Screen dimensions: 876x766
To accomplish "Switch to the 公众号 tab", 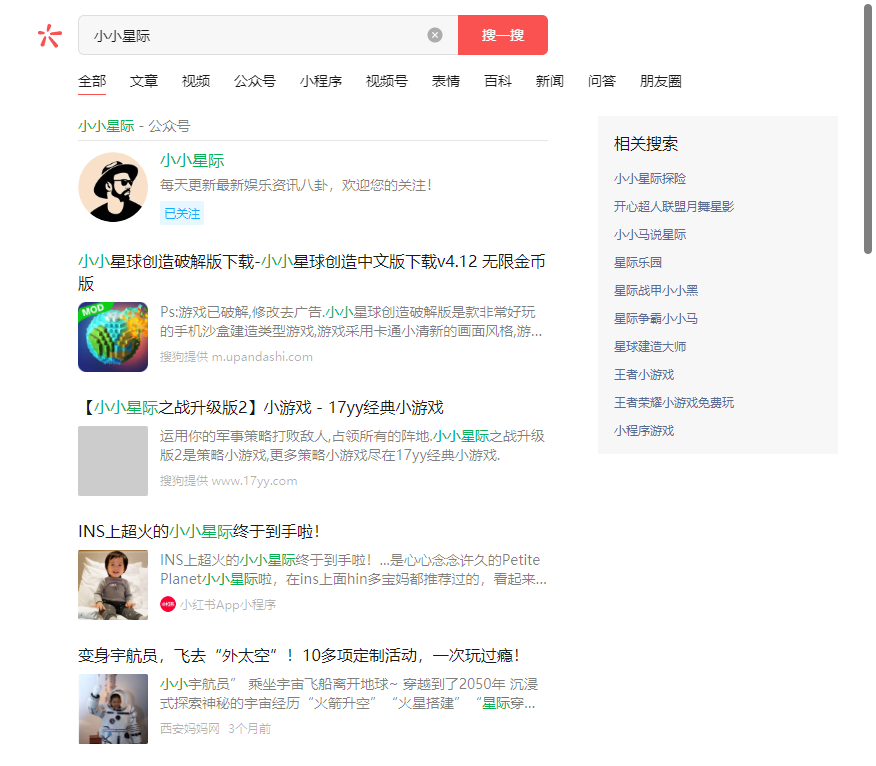I will pos(255,82).
